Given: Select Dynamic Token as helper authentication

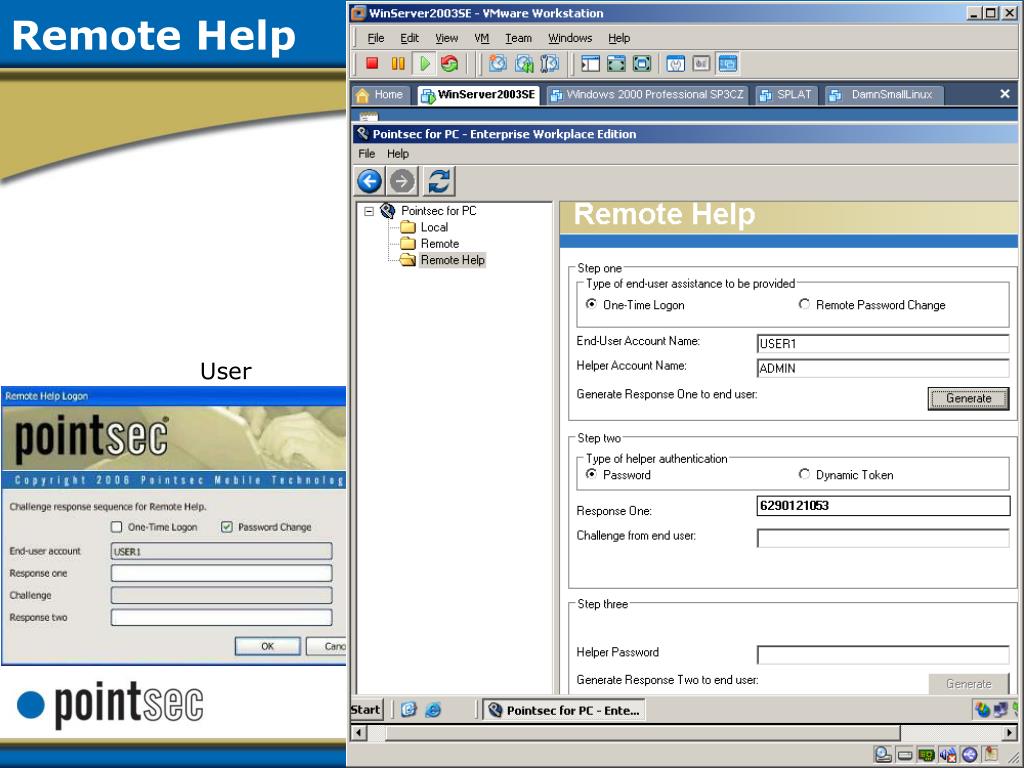Looking at the screenshot, I should coord(805,474).
